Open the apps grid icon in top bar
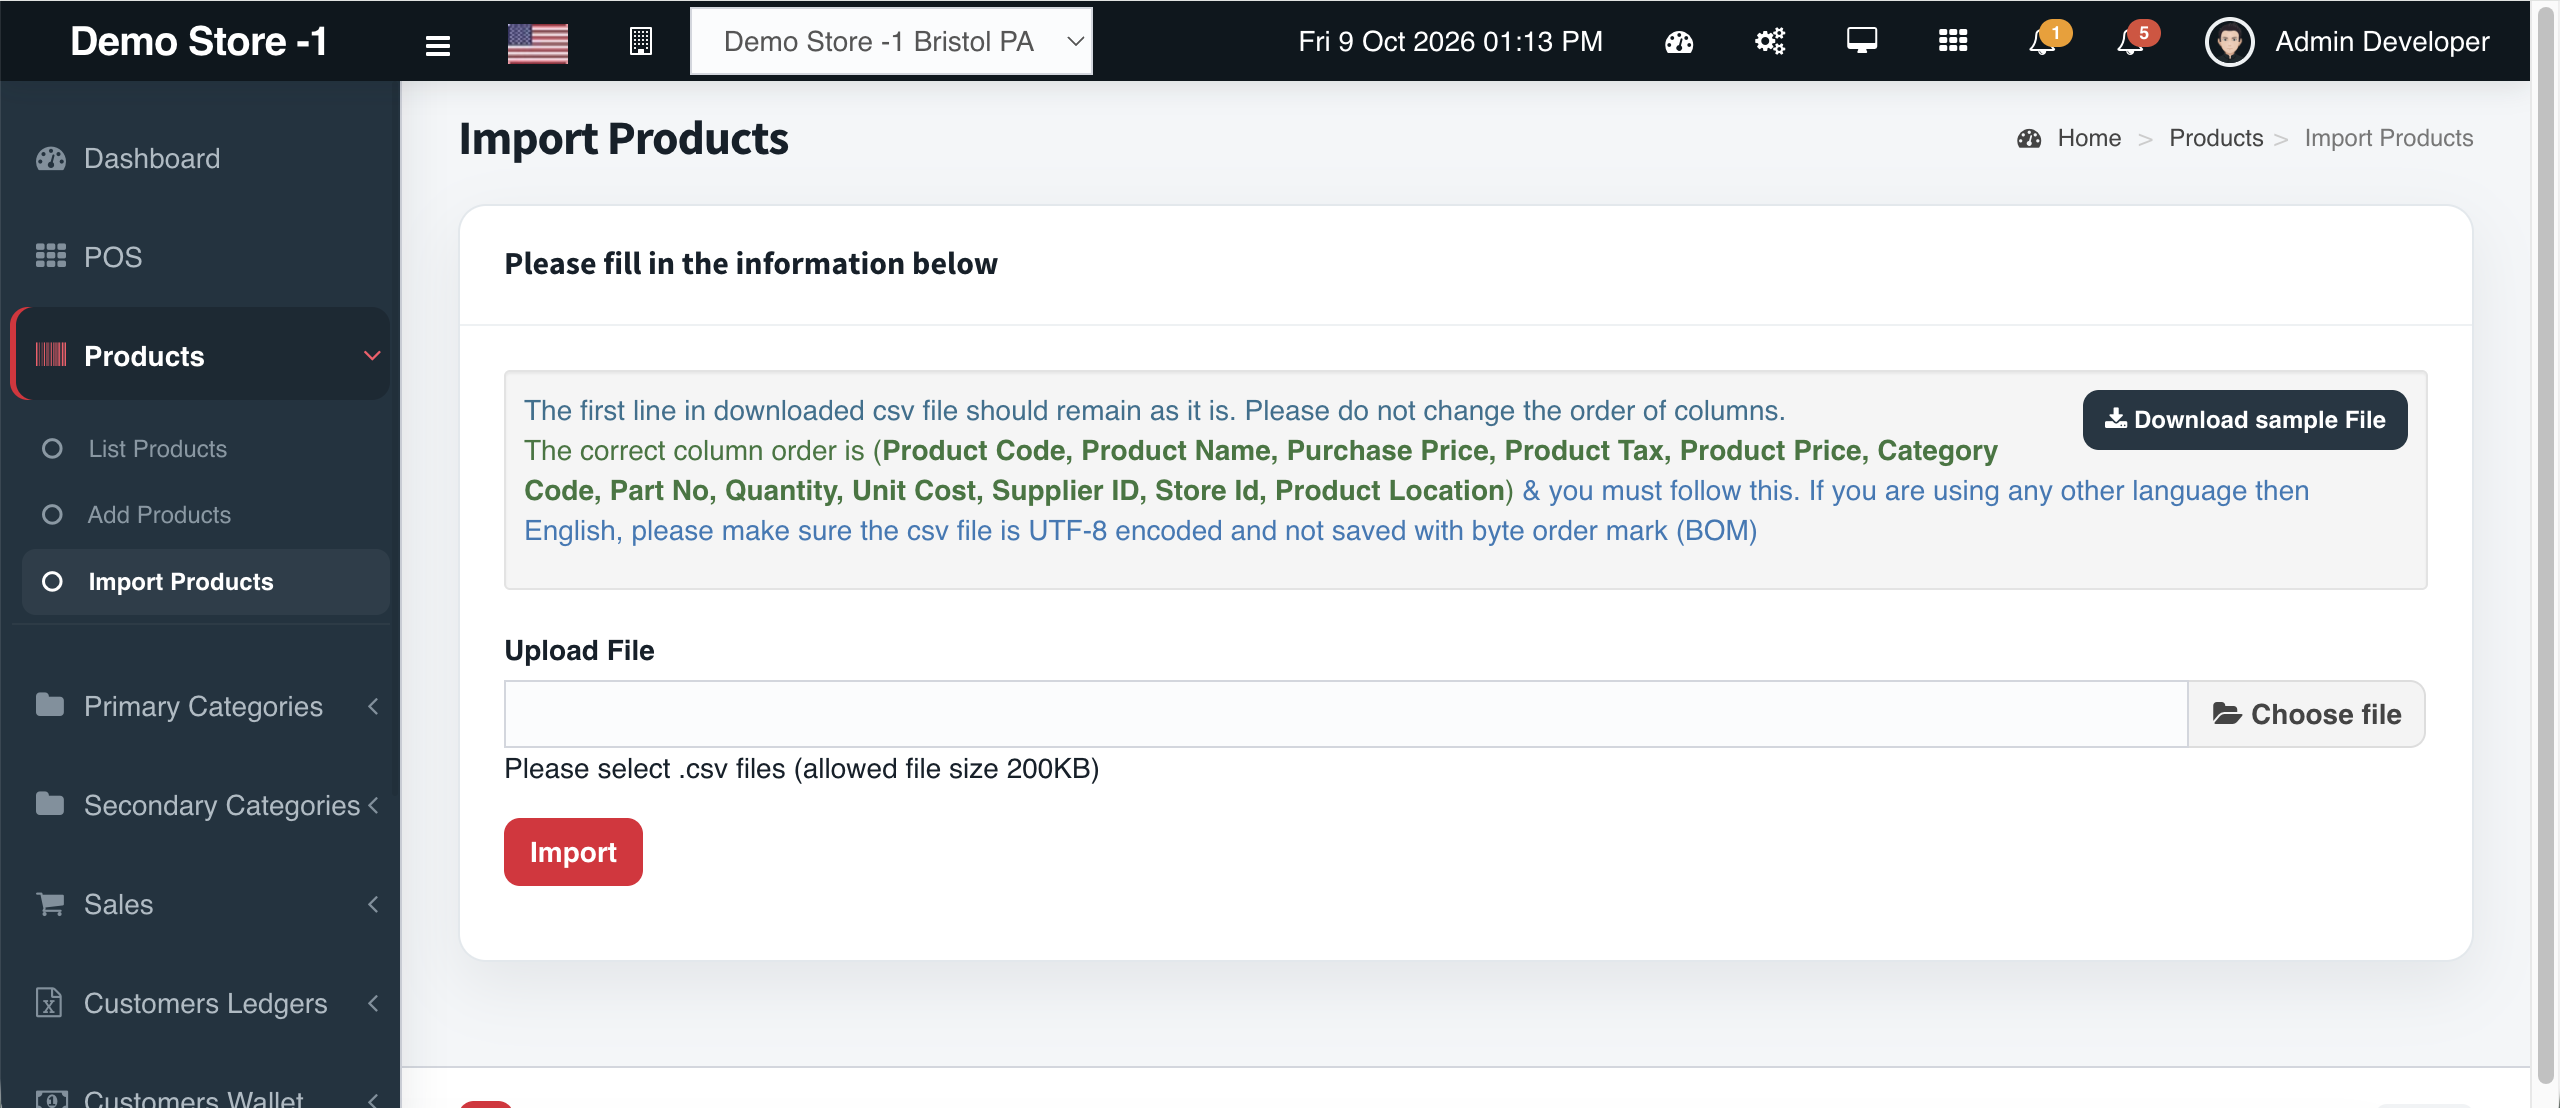This screenshot has height=1108, width=2560. pyautogui.click(x=1952, y=41)
